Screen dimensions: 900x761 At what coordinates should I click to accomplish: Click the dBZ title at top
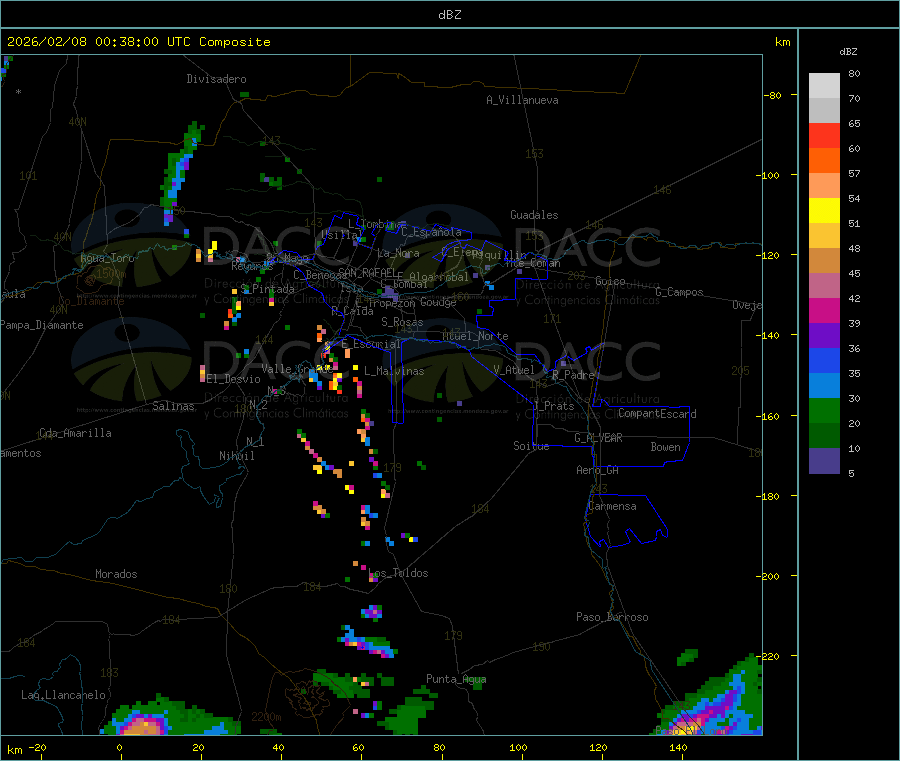point(449,15)
